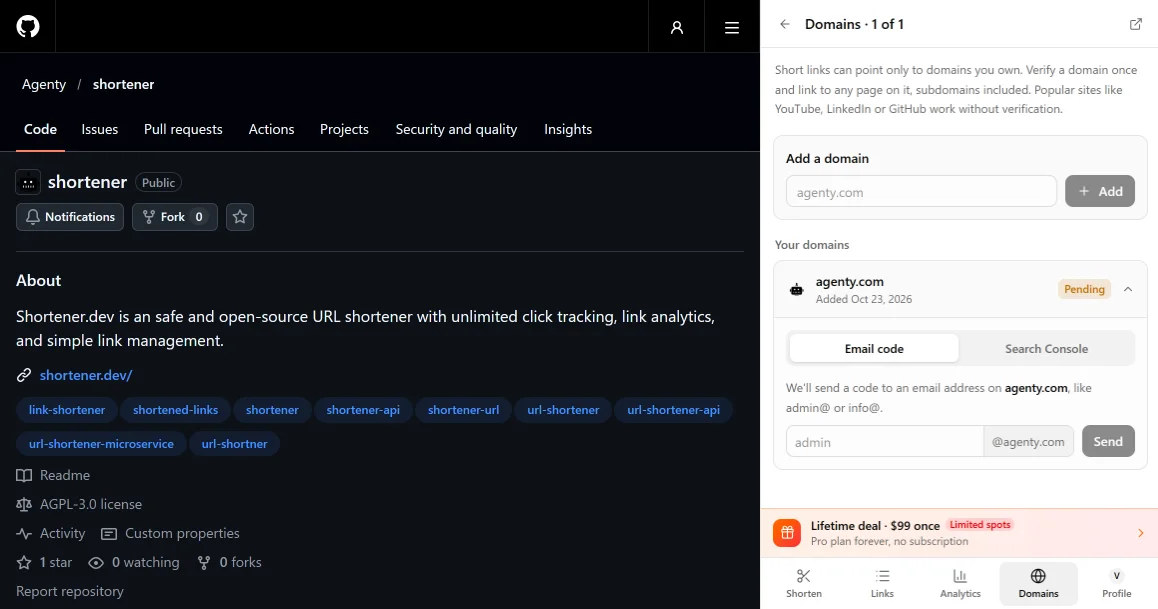Open the Links list tab
Viewport: 1158px width, 609px height.
(x=882, y=583)
